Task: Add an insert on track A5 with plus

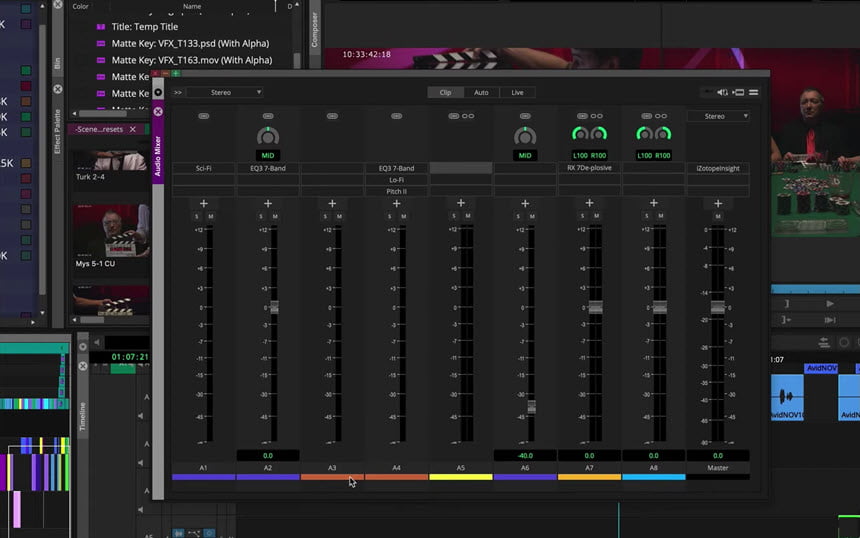Action: (461, 203)
